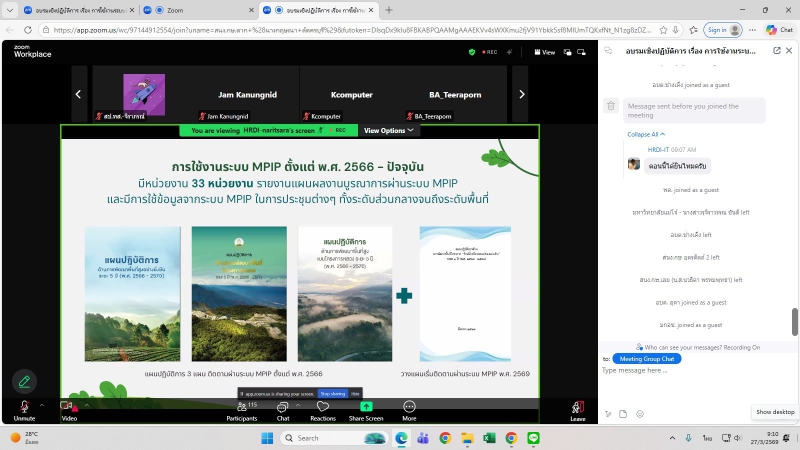Open Meeting Group Chat recipient selector
800x450 pixels.
[x=644, y=358]
